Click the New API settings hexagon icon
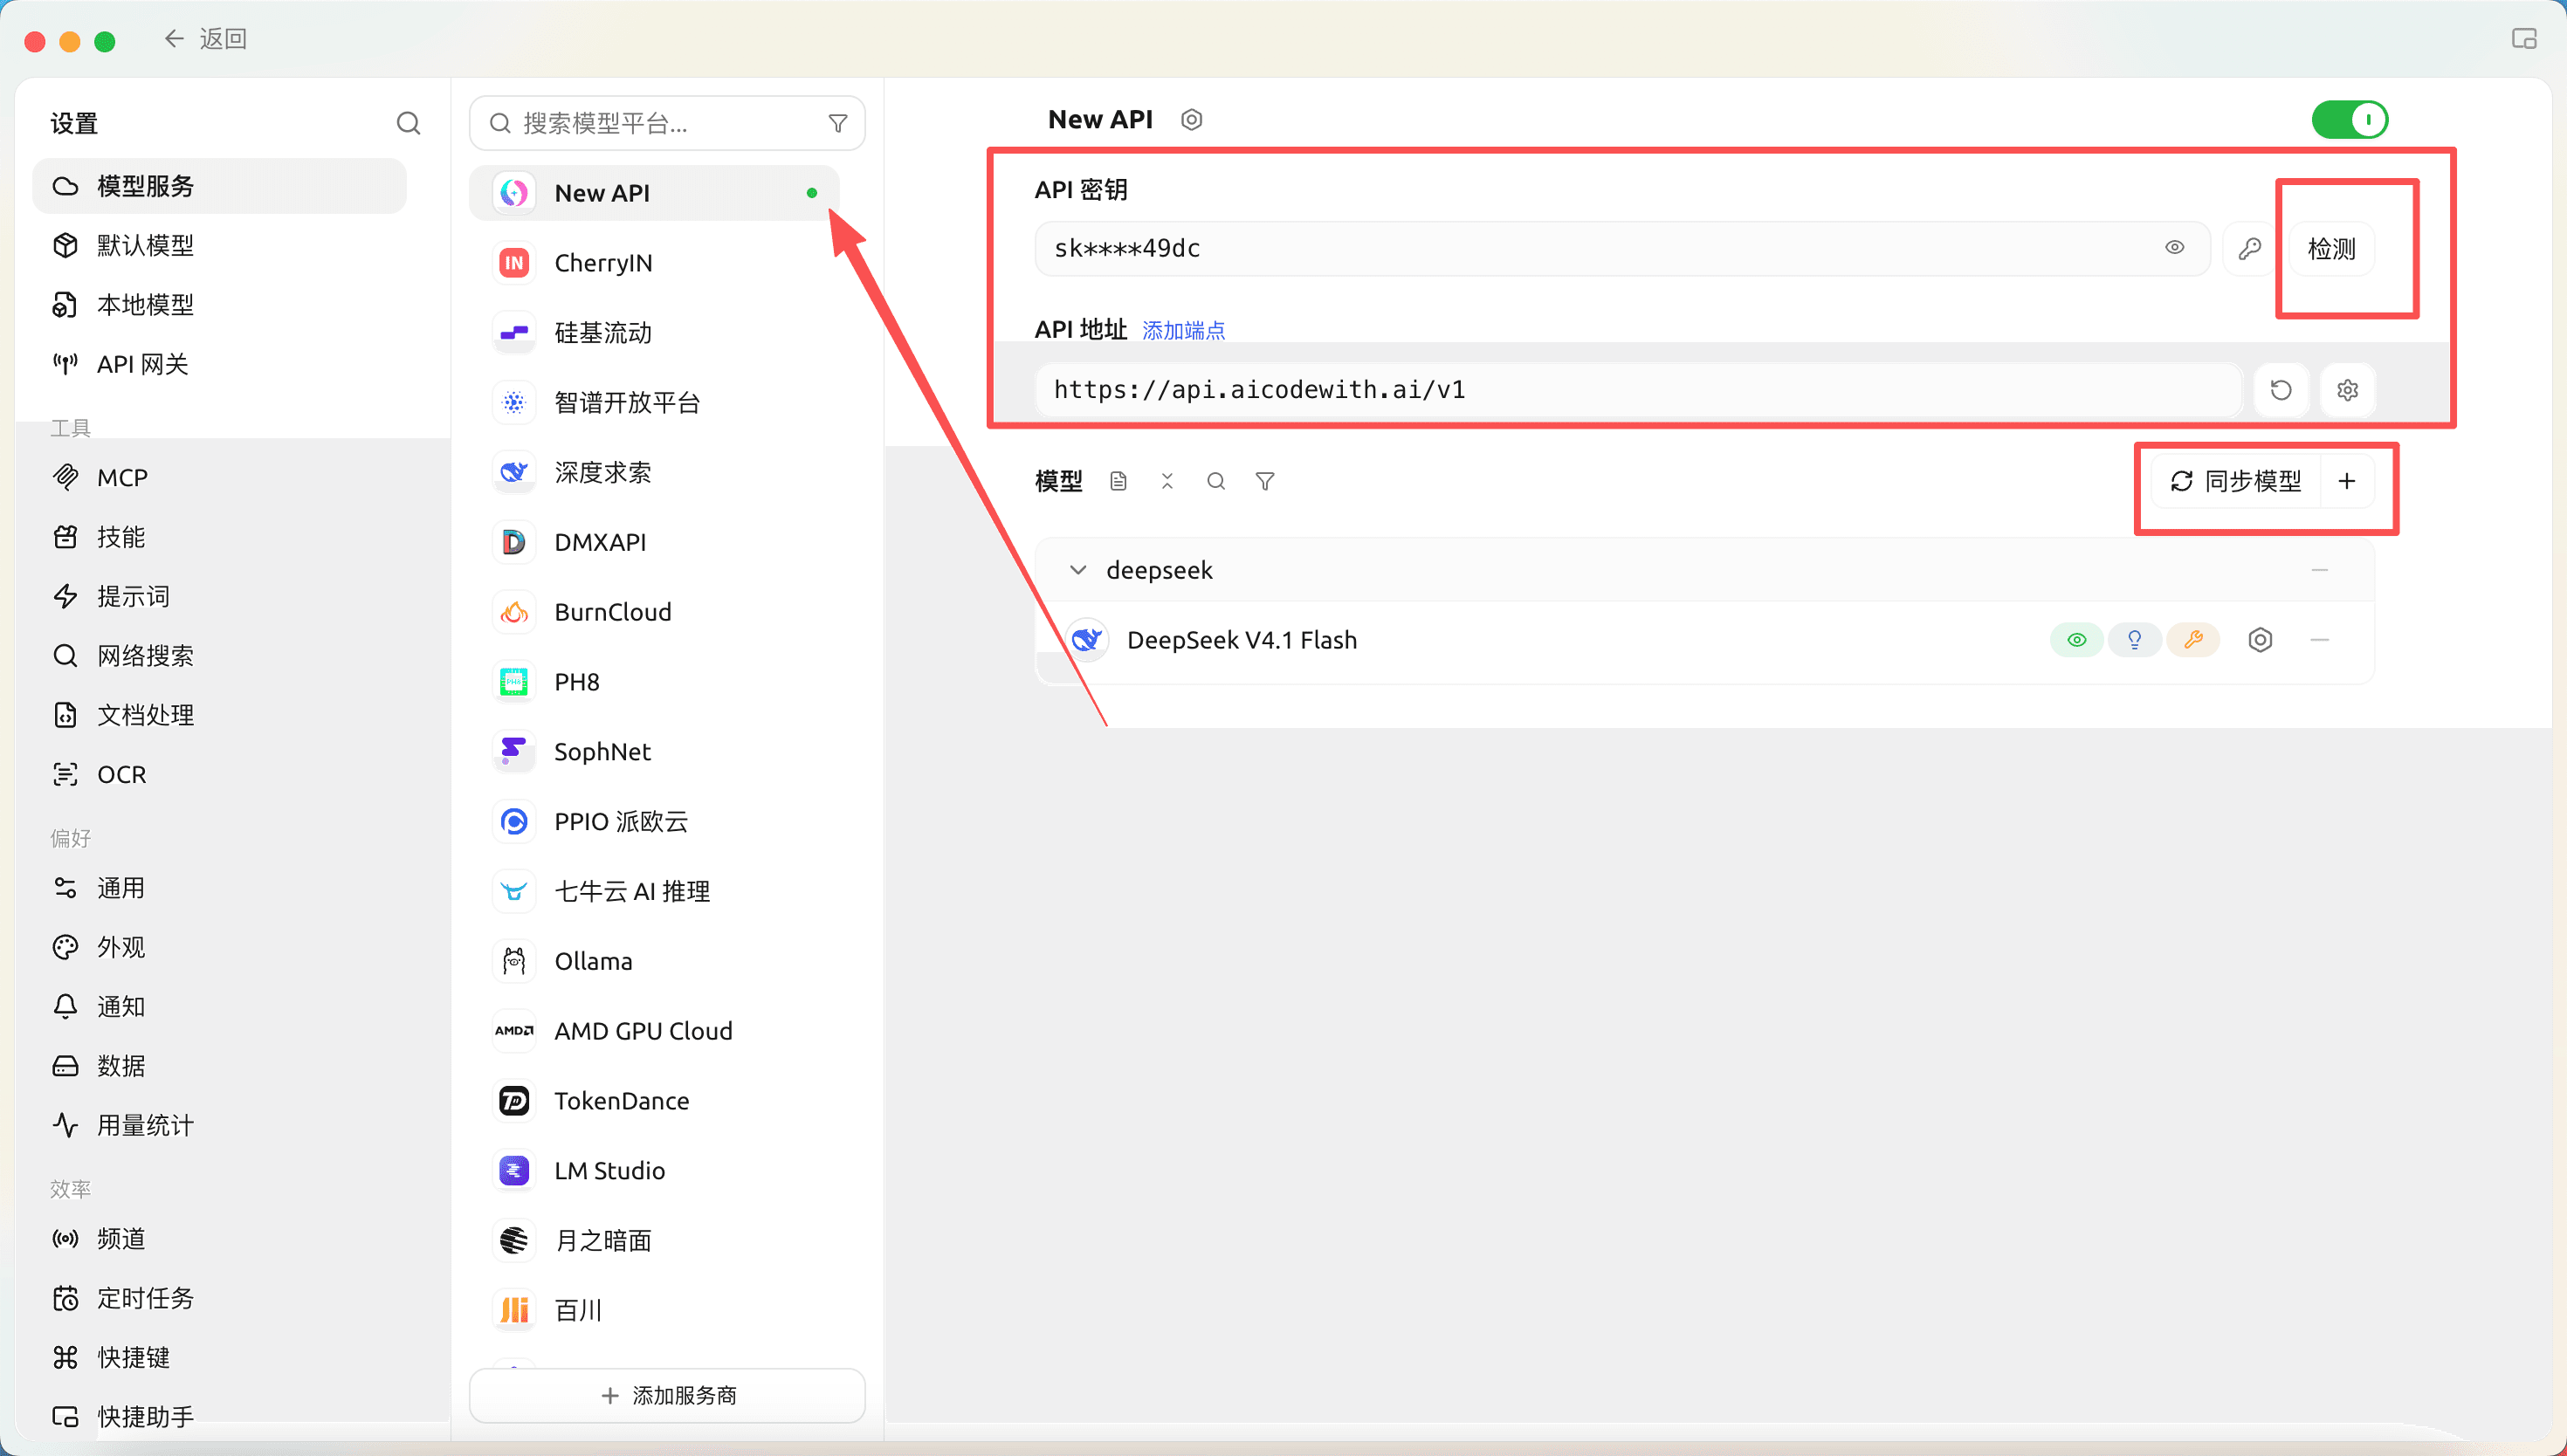This screenshot has width=2567, height=1456. point(1191,120)
